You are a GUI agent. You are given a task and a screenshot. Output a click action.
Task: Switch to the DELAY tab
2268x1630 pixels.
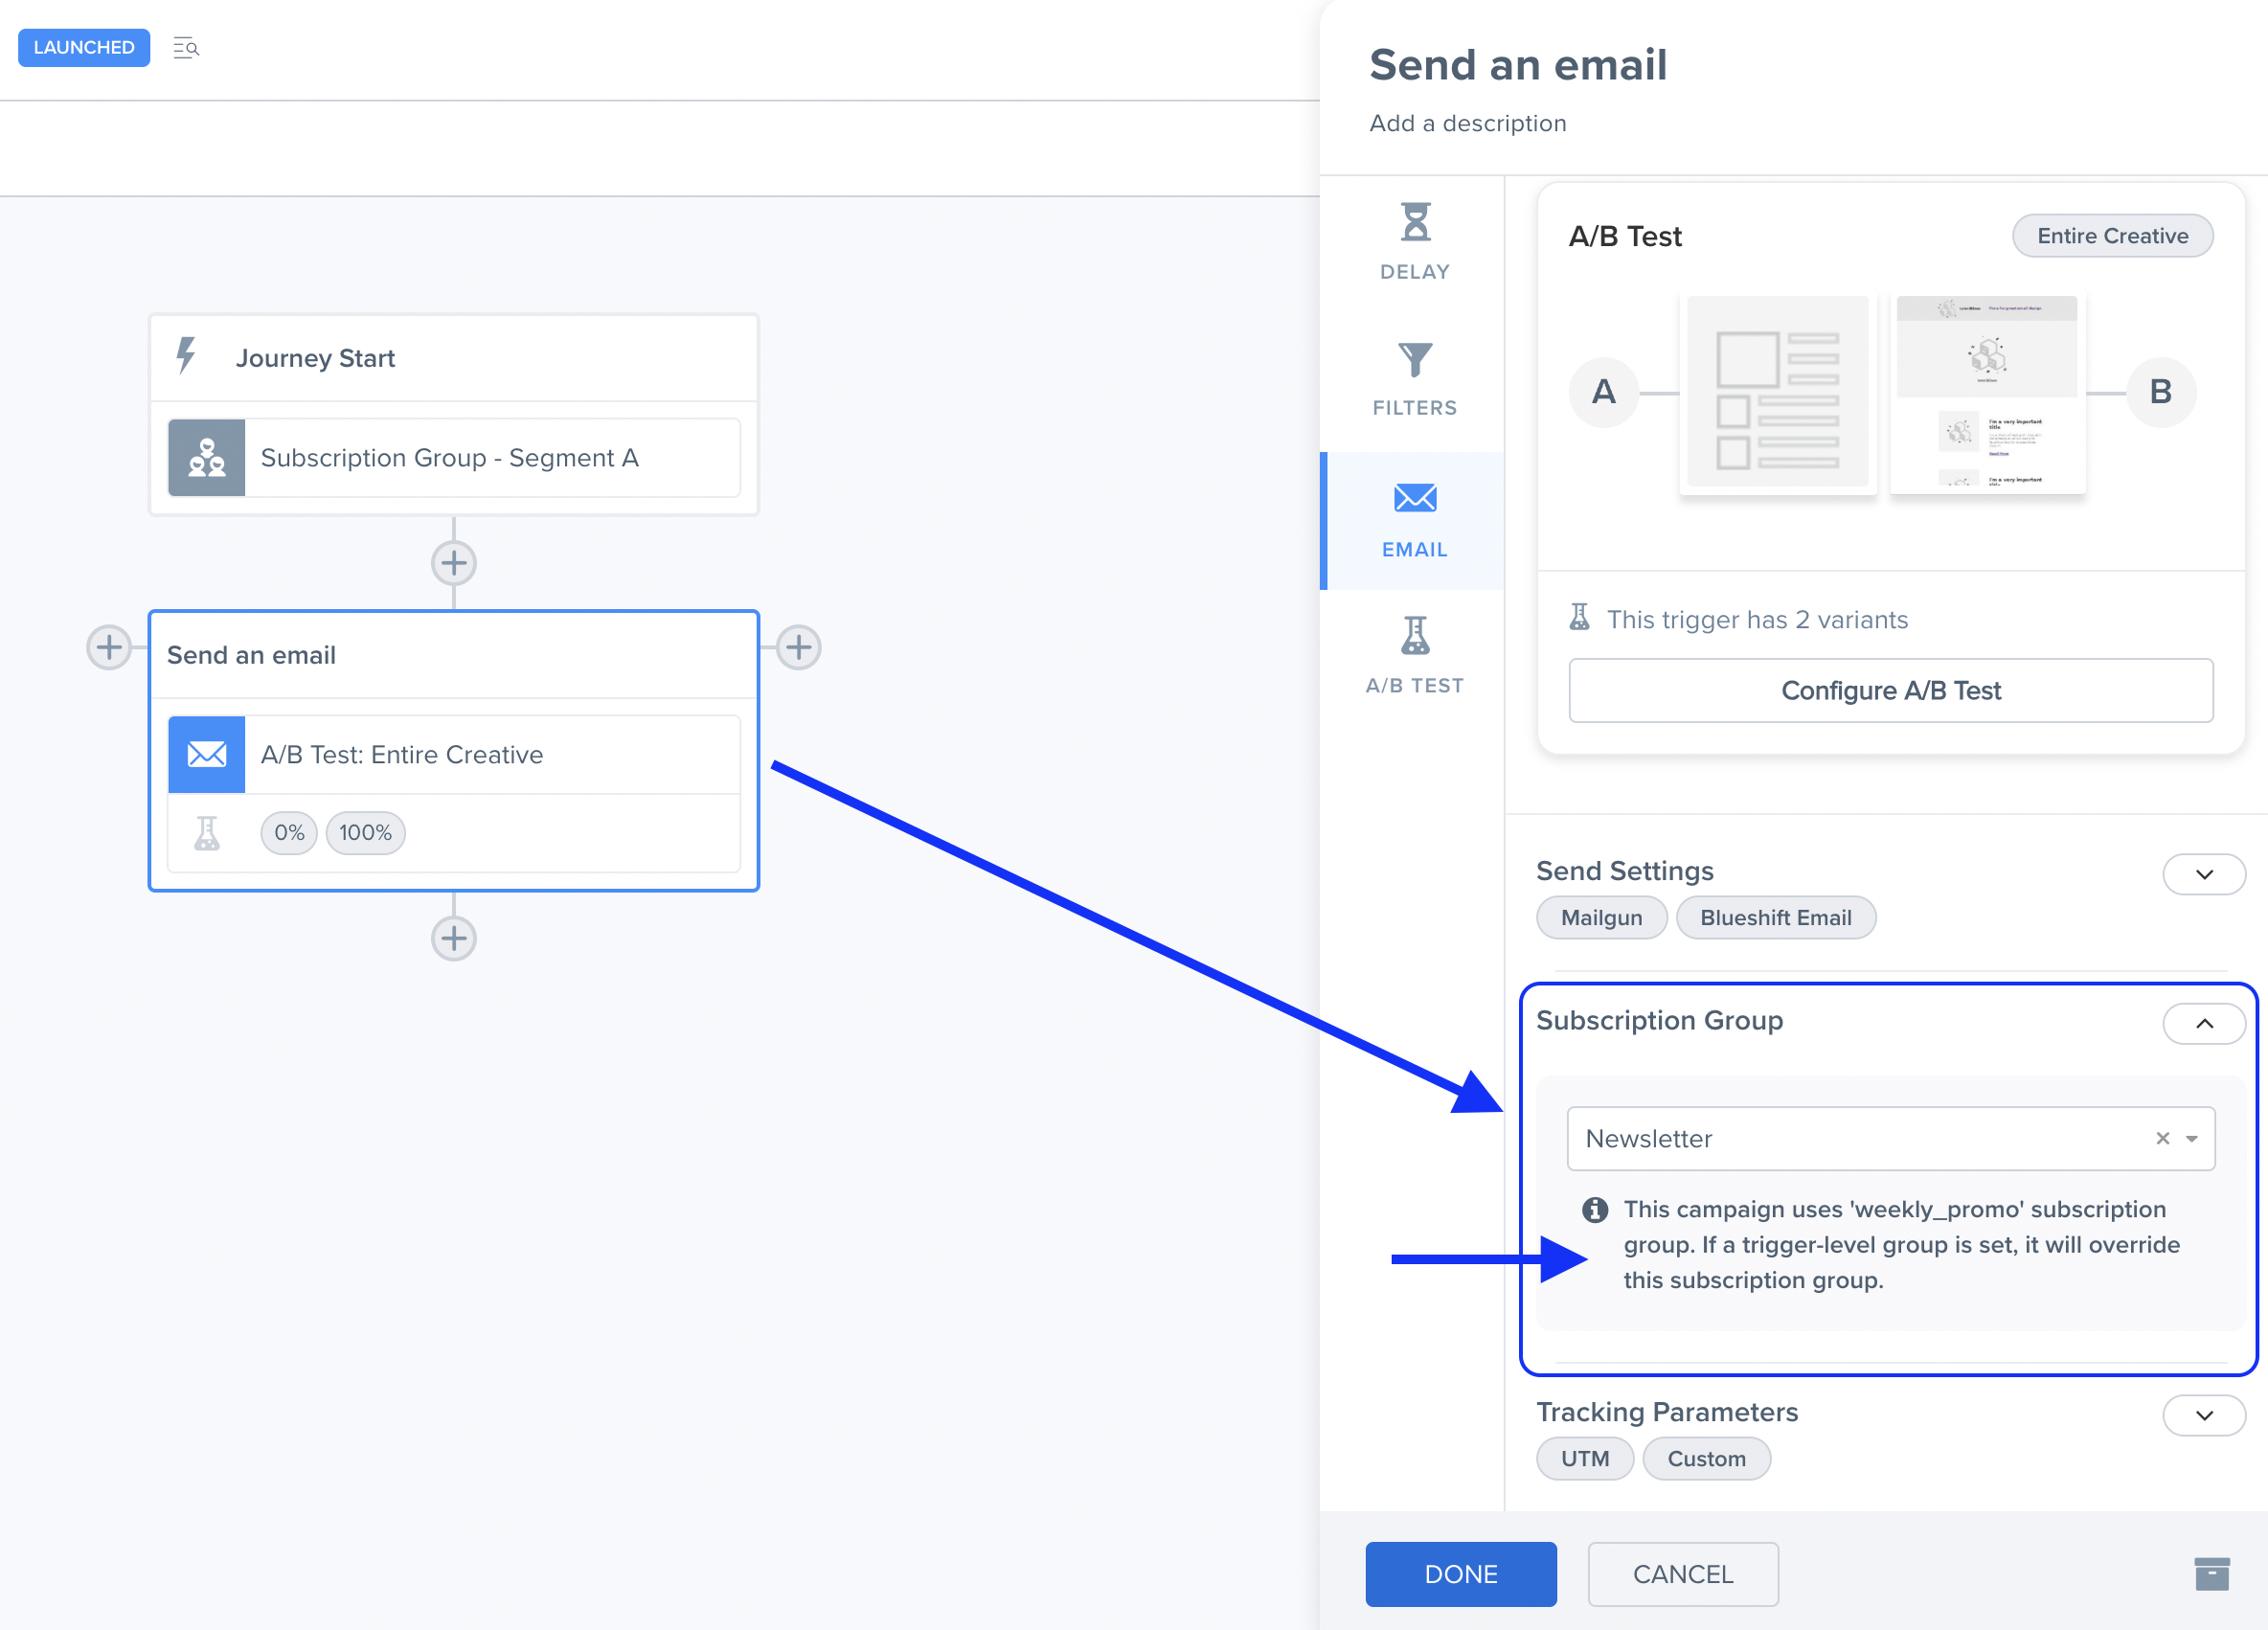(1414, 242)
